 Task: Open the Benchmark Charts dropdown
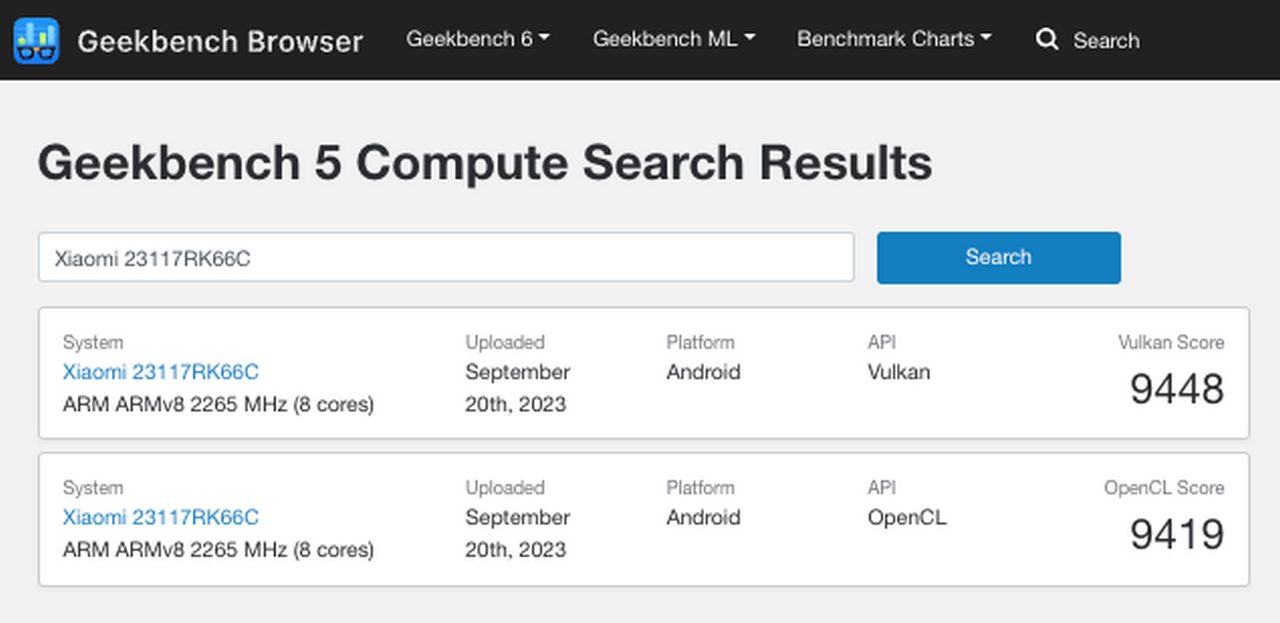[894, 39]
